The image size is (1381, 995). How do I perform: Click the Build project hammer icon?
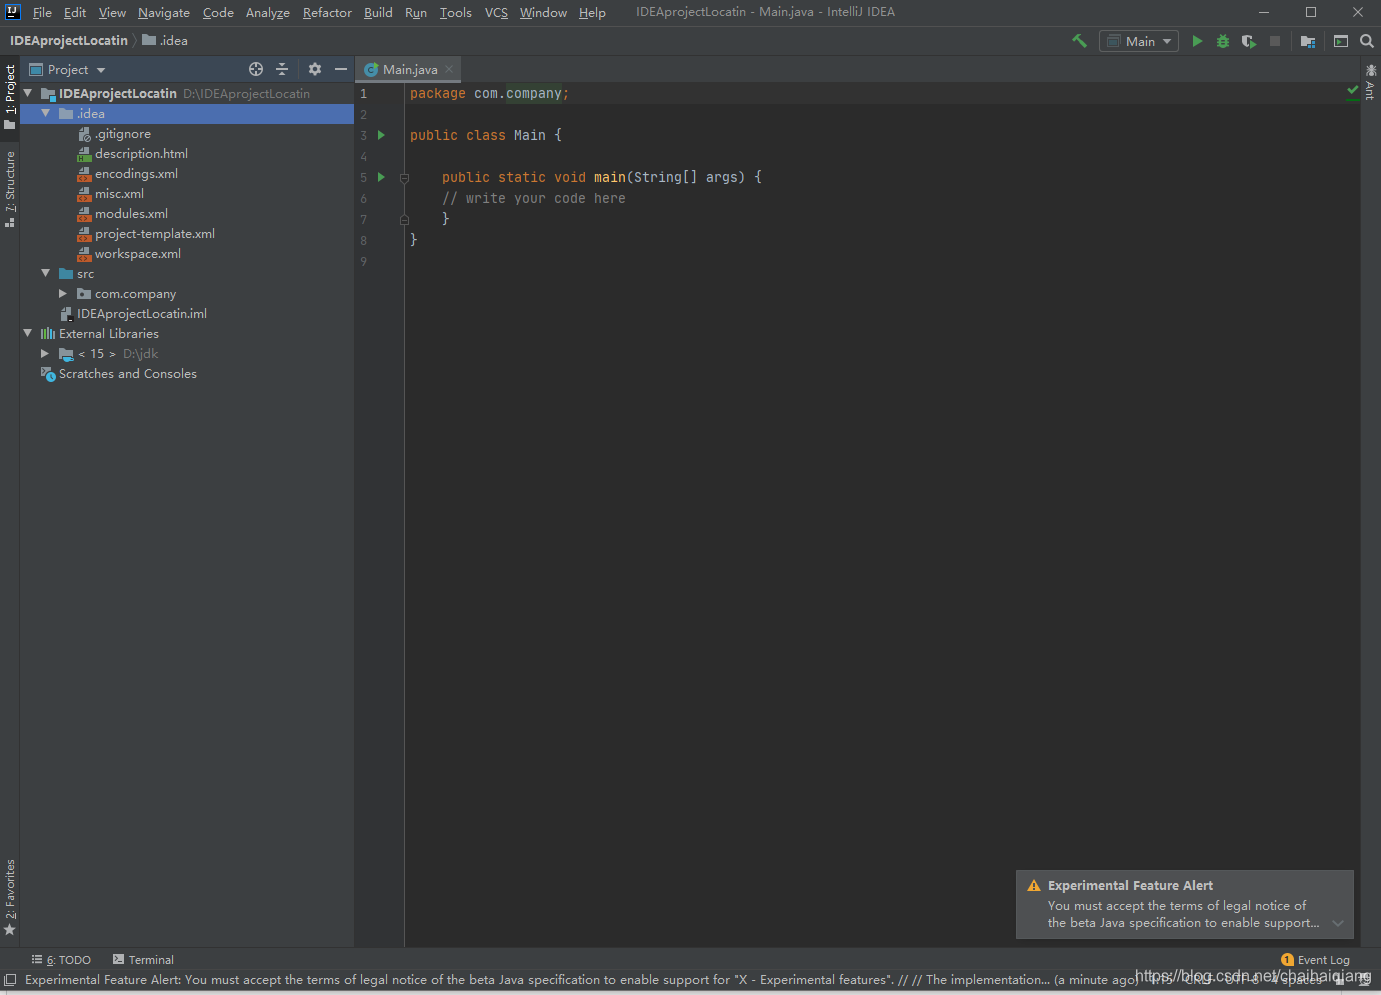coord(1079,41)
